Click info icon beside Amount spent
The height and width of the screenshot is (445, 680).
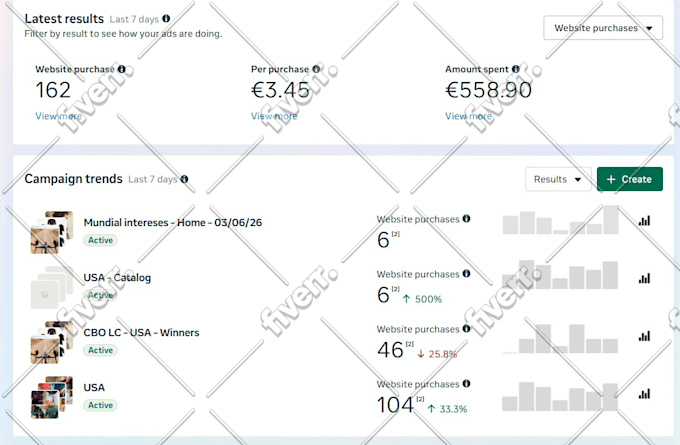(516, 69)
